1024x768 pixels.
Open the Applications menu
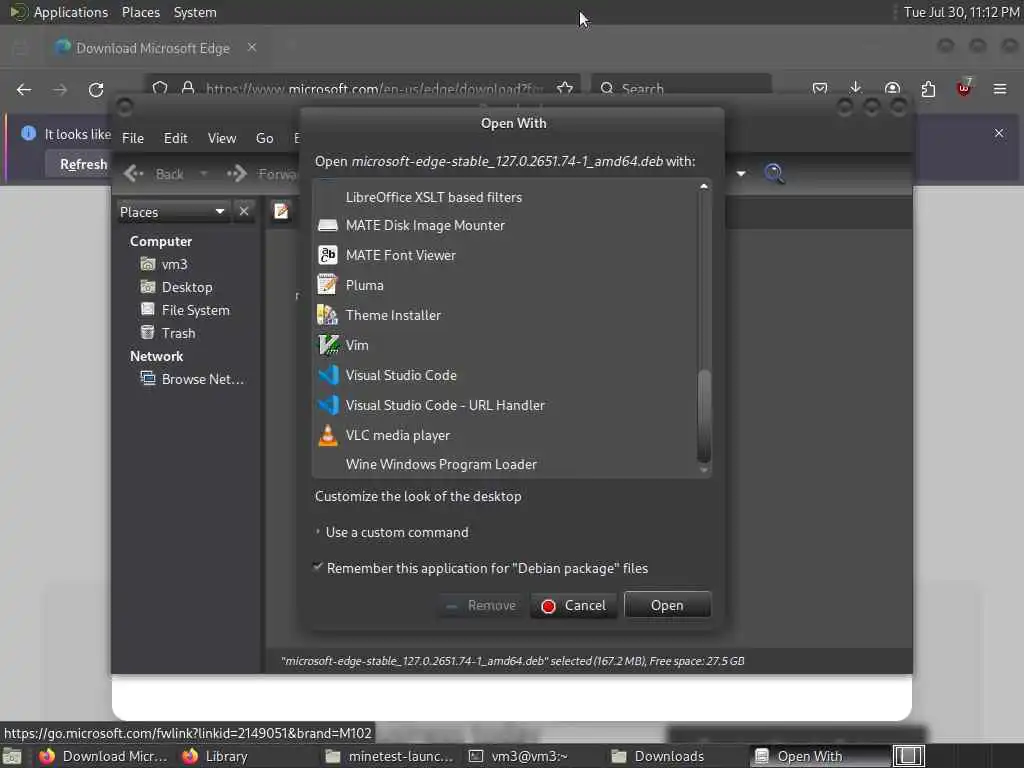coord(71,12)
